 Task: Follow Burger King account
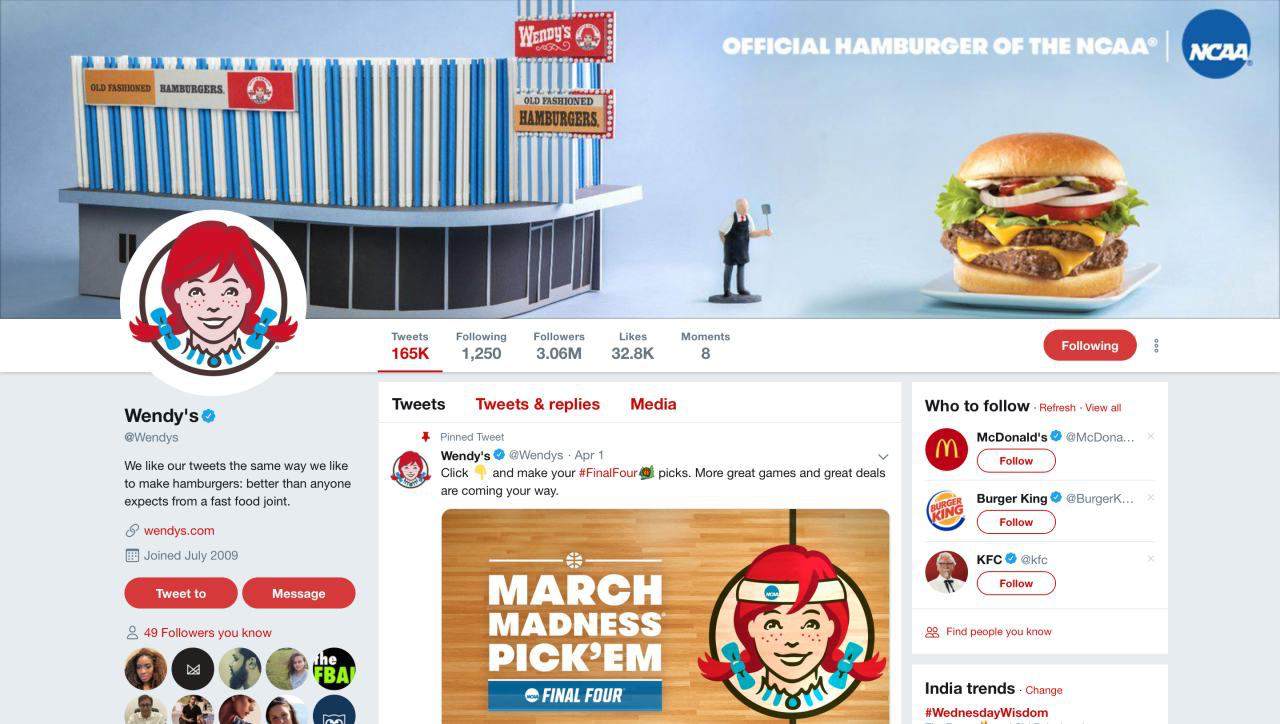(x=1016, y=522)
